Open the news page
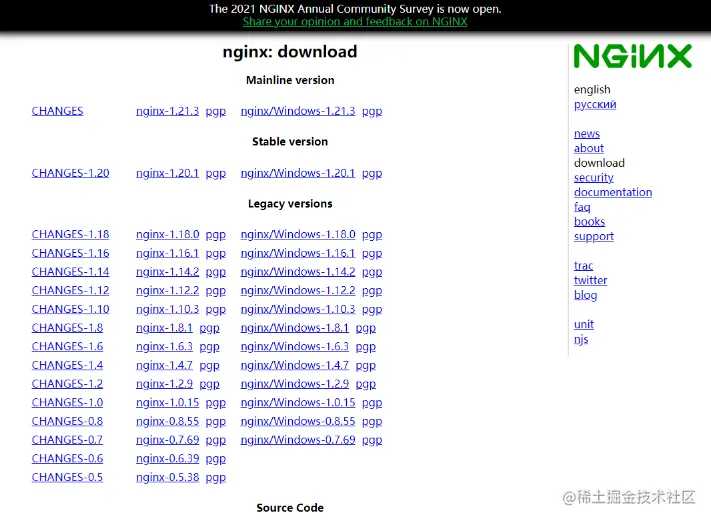 coord(587,134)
